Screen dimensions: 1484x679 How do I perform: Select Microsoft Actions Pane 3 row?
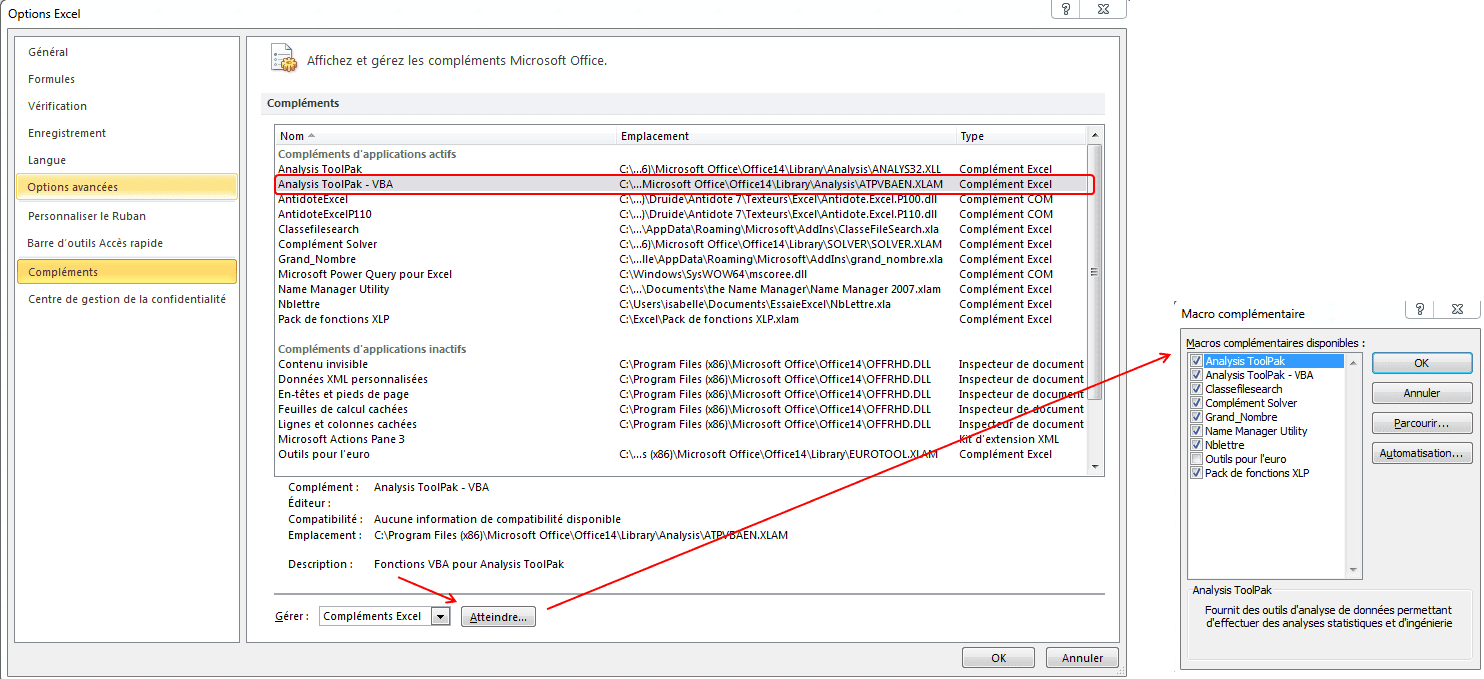coord(681,439)
